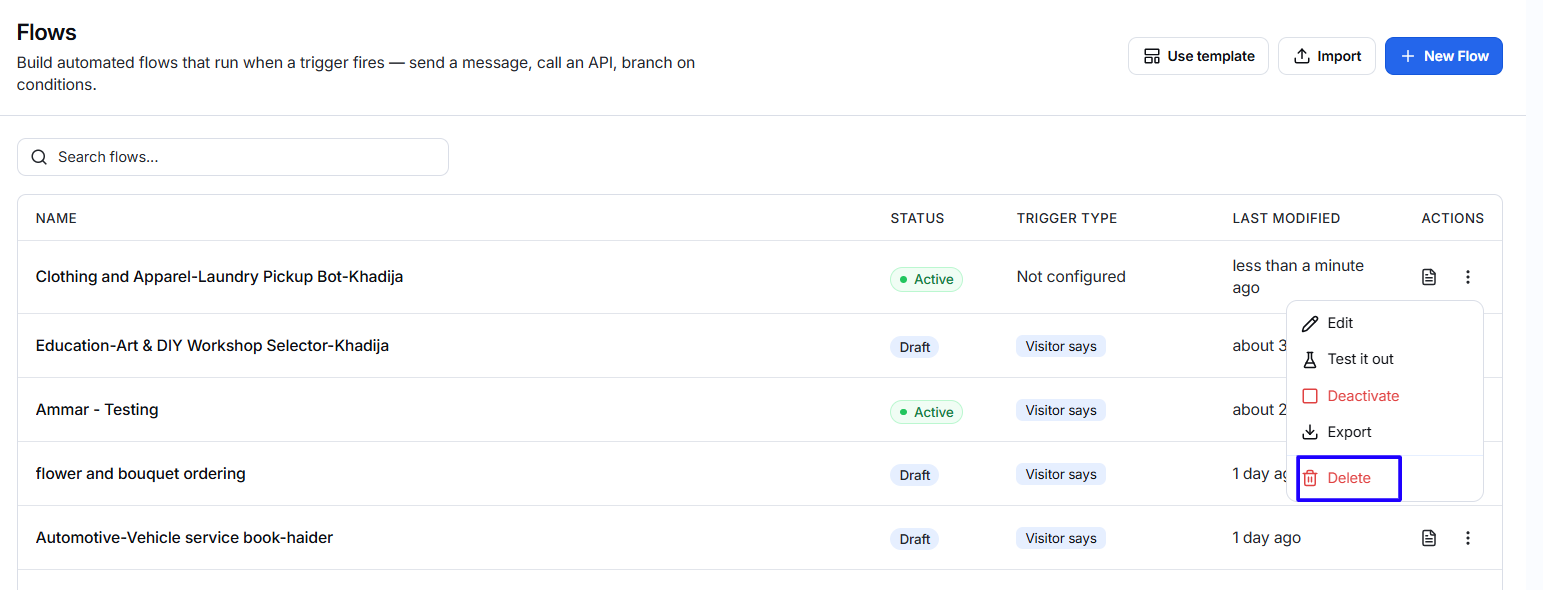Click Visitor says tag for flower flow

(1061, 474)
